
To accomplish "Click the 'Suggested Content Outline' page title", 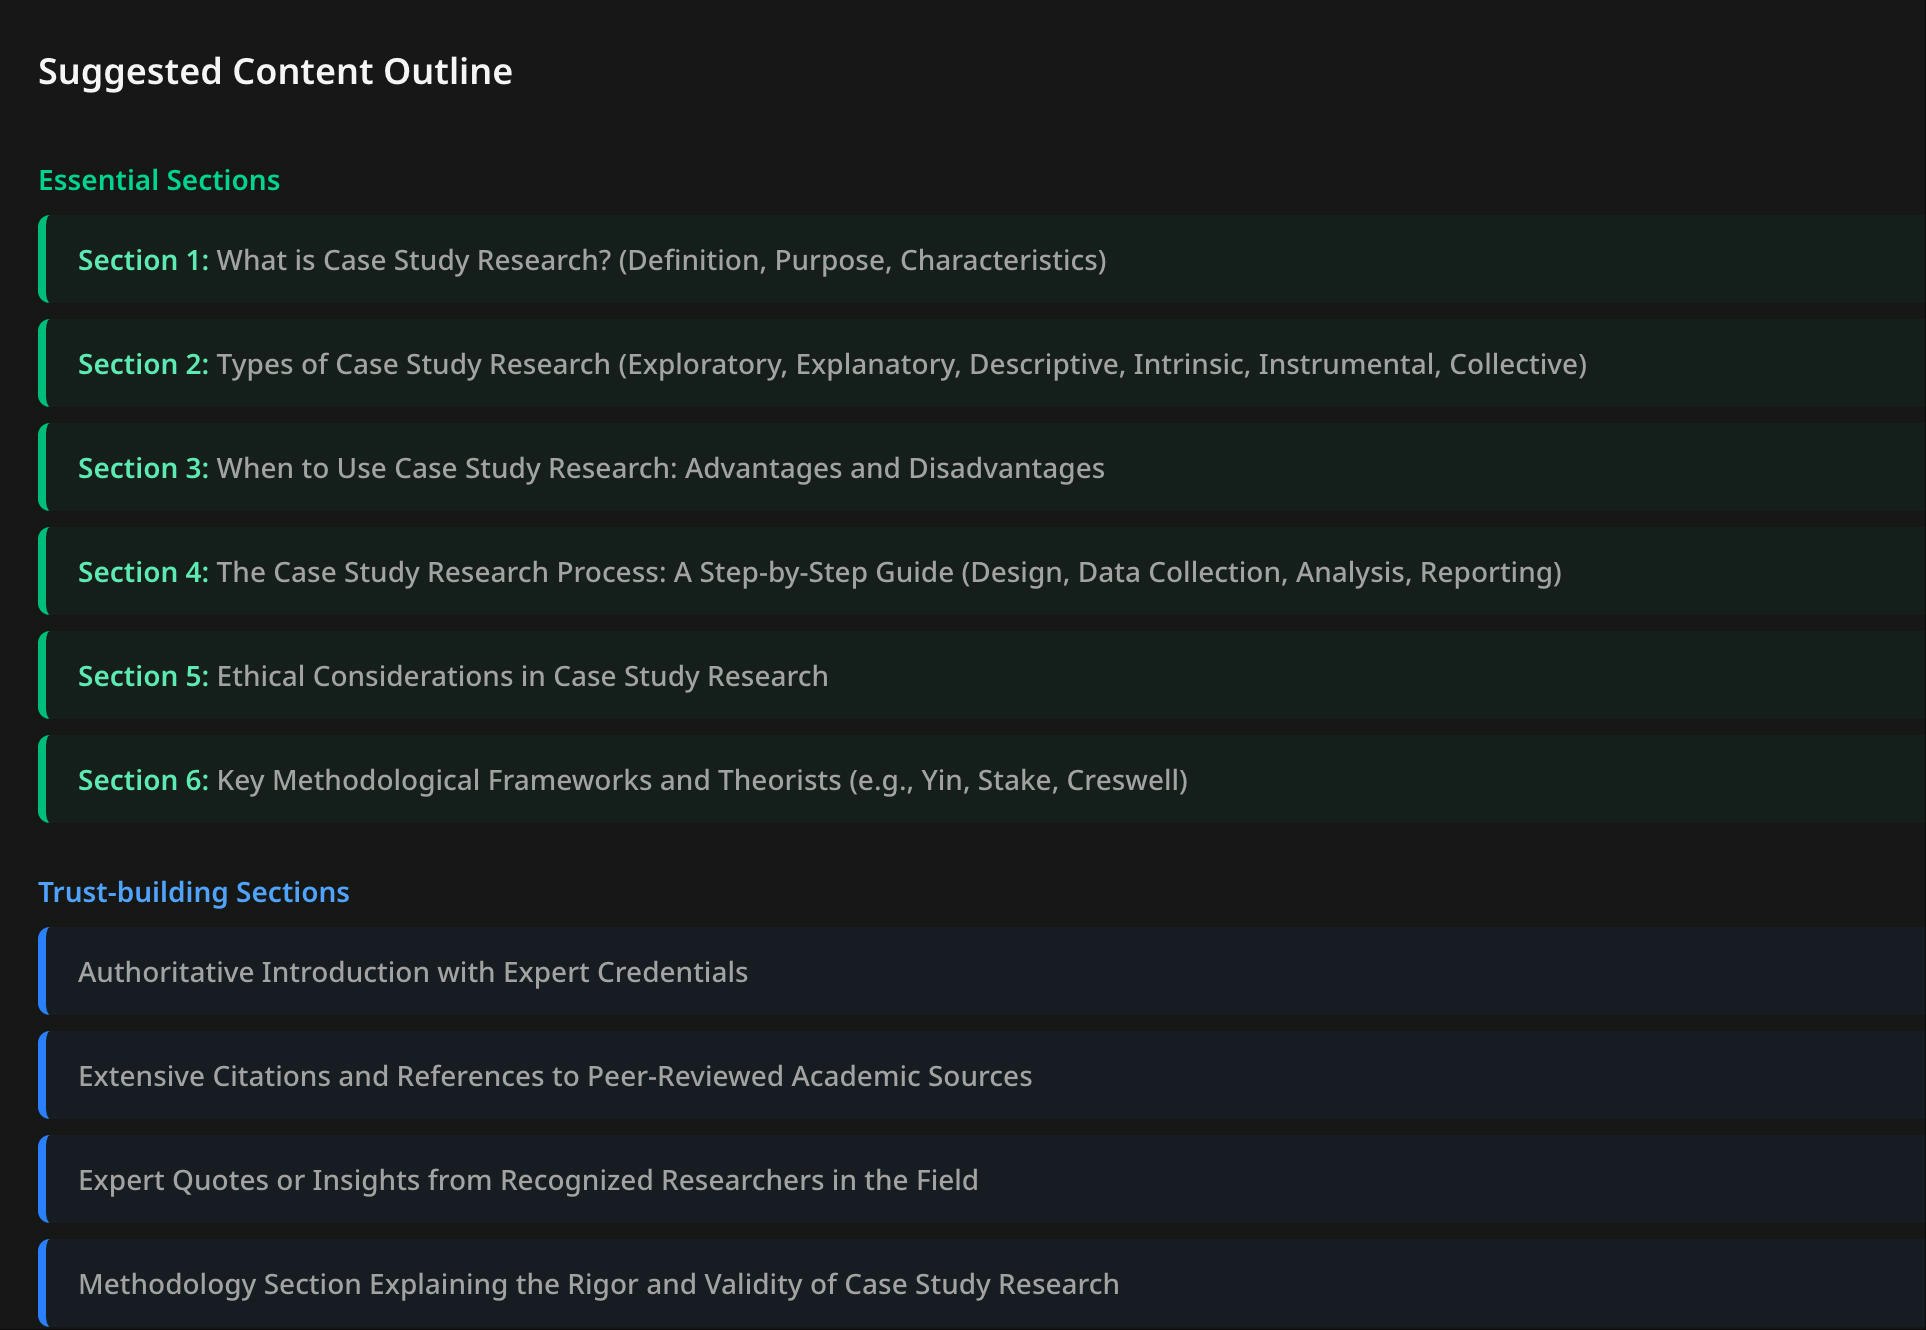I will coord(275,71).
